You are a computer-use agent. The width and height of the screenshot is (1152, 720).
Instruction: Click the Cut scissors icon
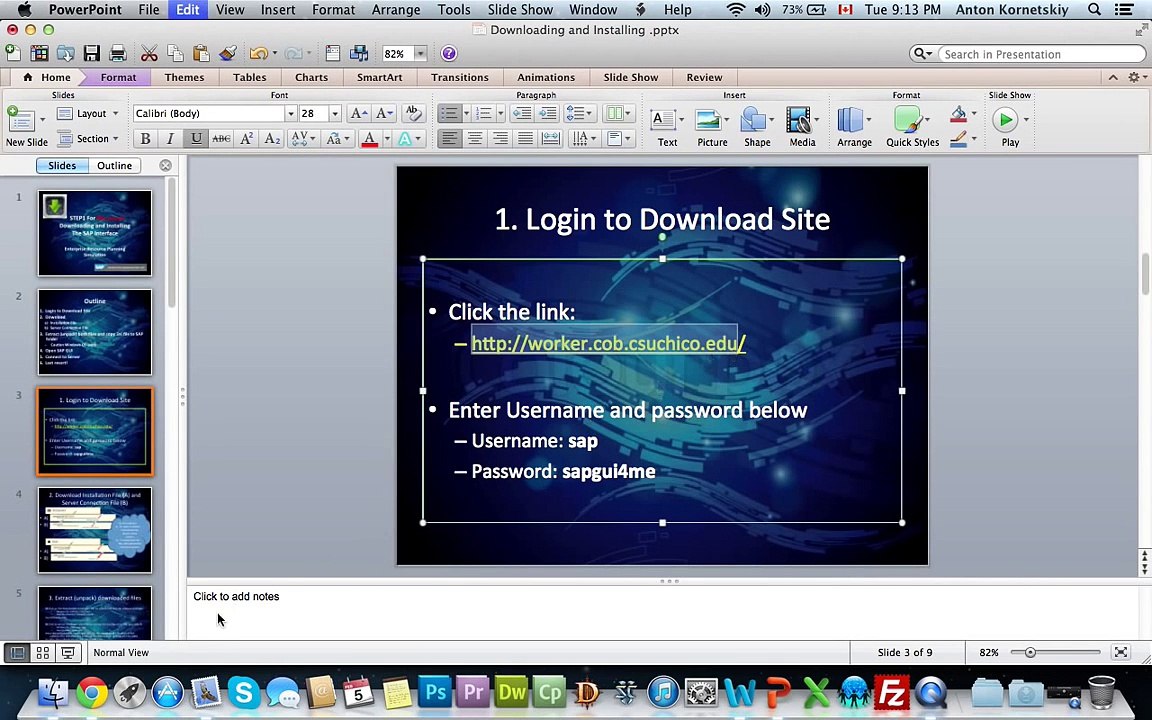(x=149, y=53)
